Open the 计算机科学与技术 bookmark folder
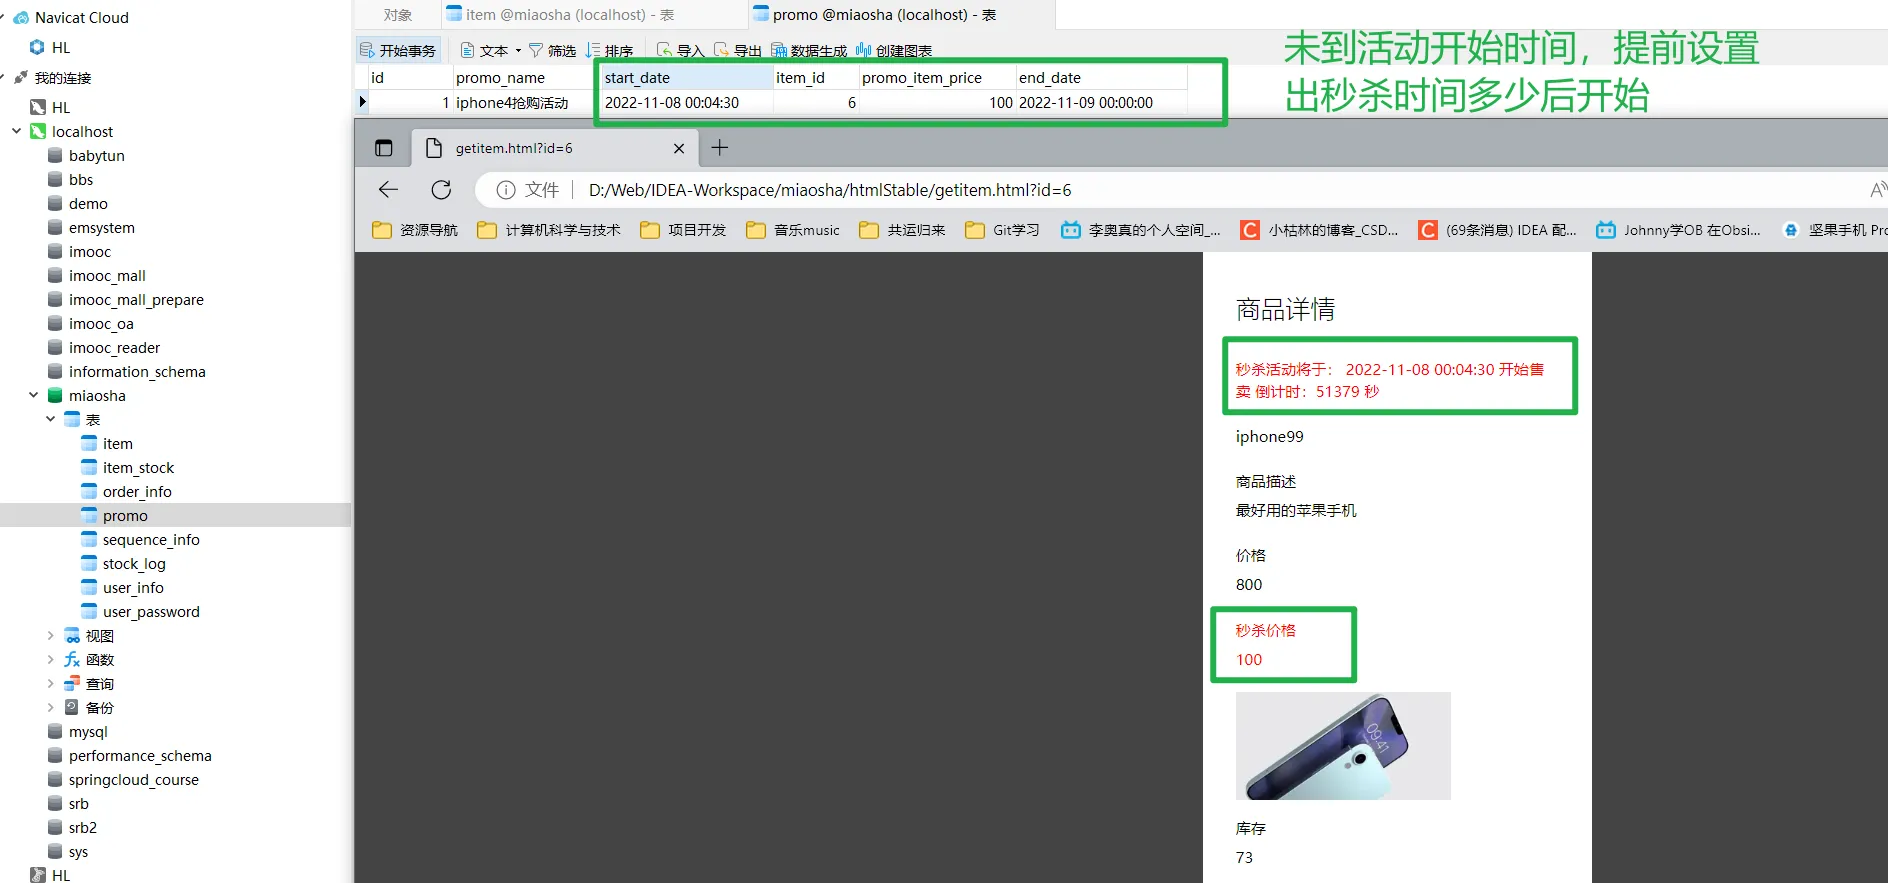Image resolution: width=1888 pixels, height=883 pixels. [x=549, y=230]
